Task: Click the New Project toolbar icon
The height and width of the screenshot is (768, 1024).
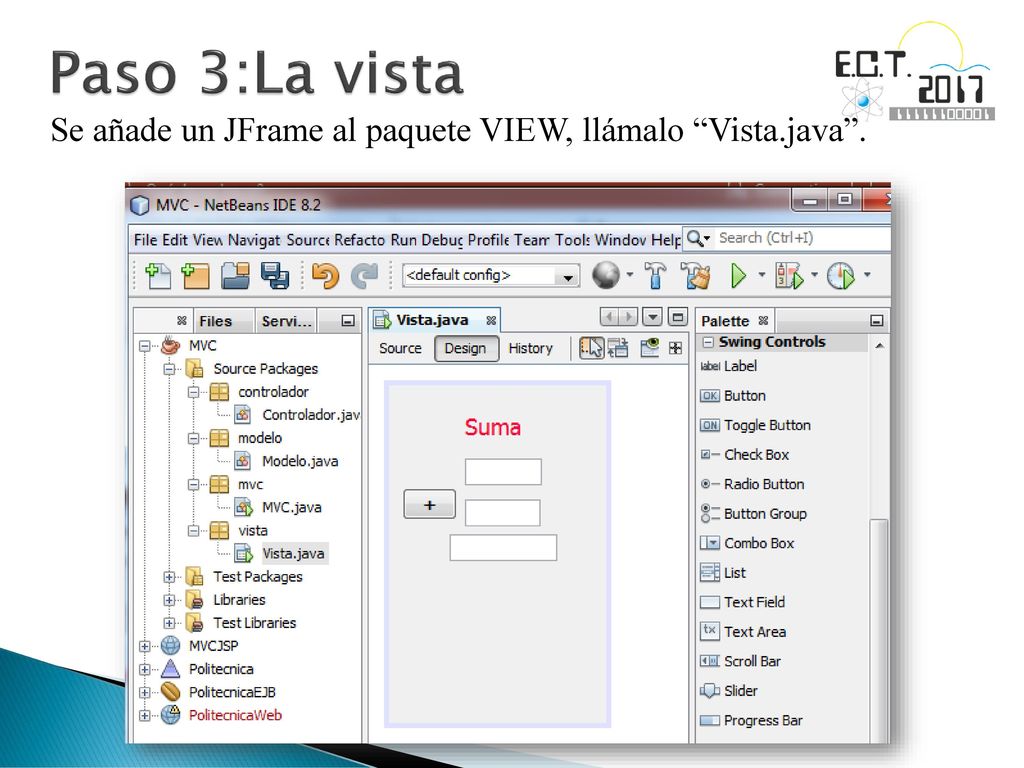Action: click(195, 276)
